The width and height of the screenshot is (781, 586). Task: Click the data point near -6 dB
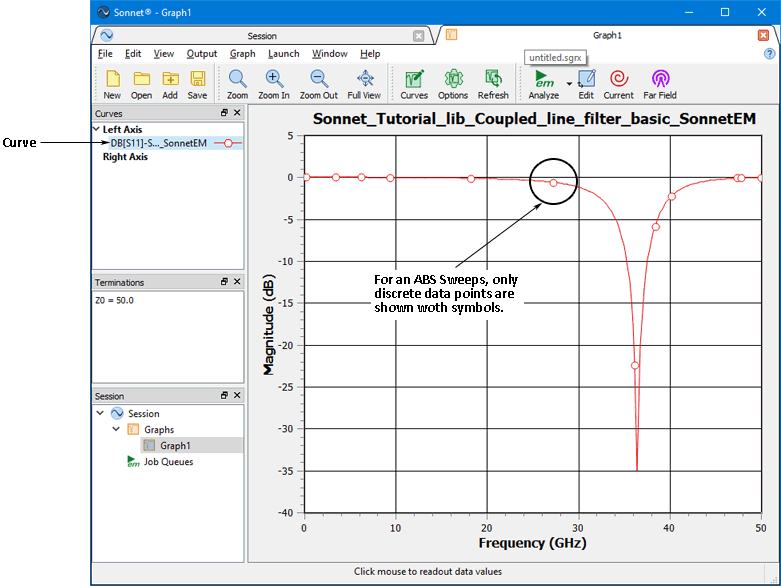(655, 227)
